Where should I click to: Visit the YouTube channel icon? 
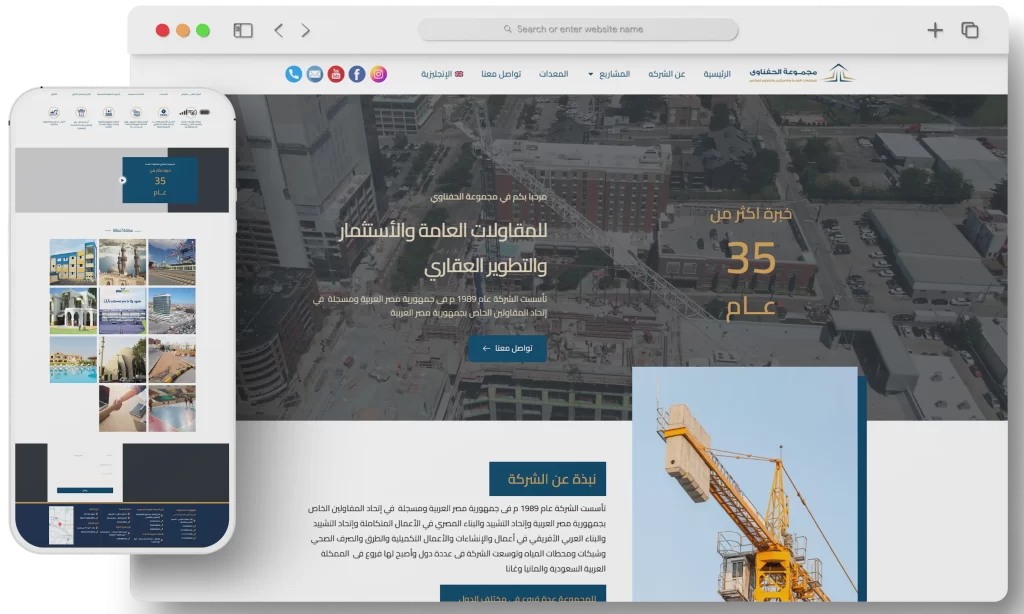334,73
